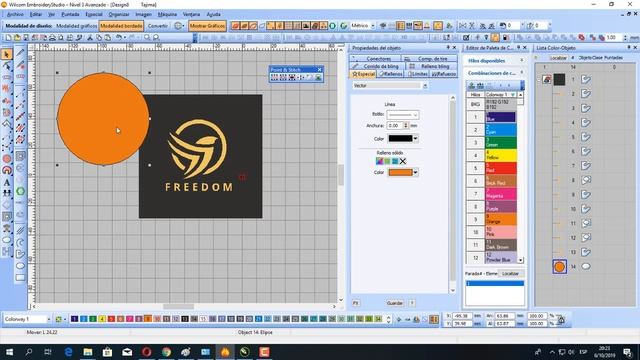Click the Zoom magnifier icon
640x360 pixels.
click(147, 38)
